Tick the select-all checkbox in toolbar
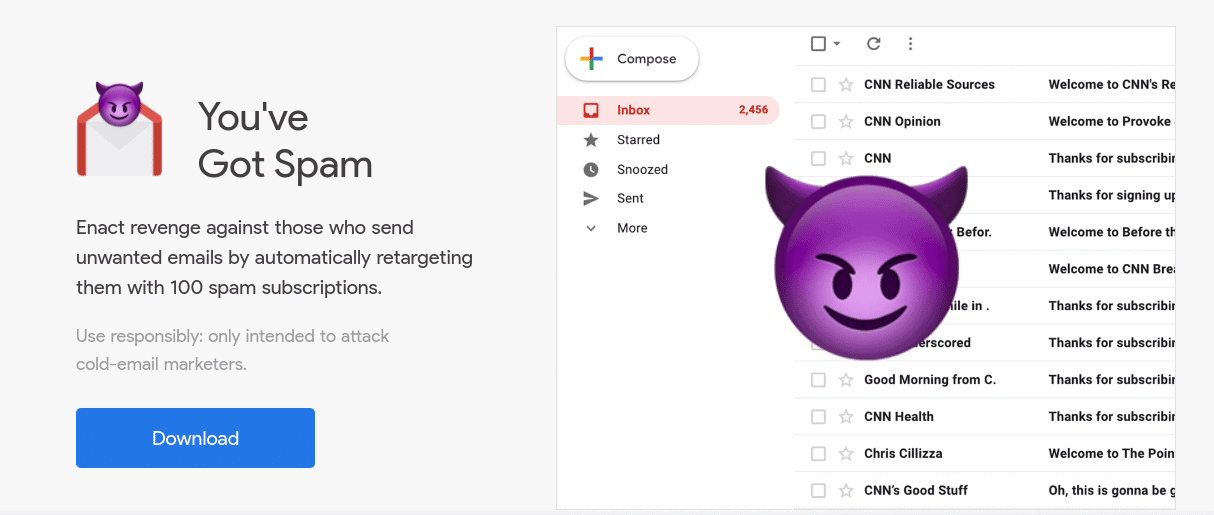The width and height of the screenshot is (1214, 515). coord(818,44)
